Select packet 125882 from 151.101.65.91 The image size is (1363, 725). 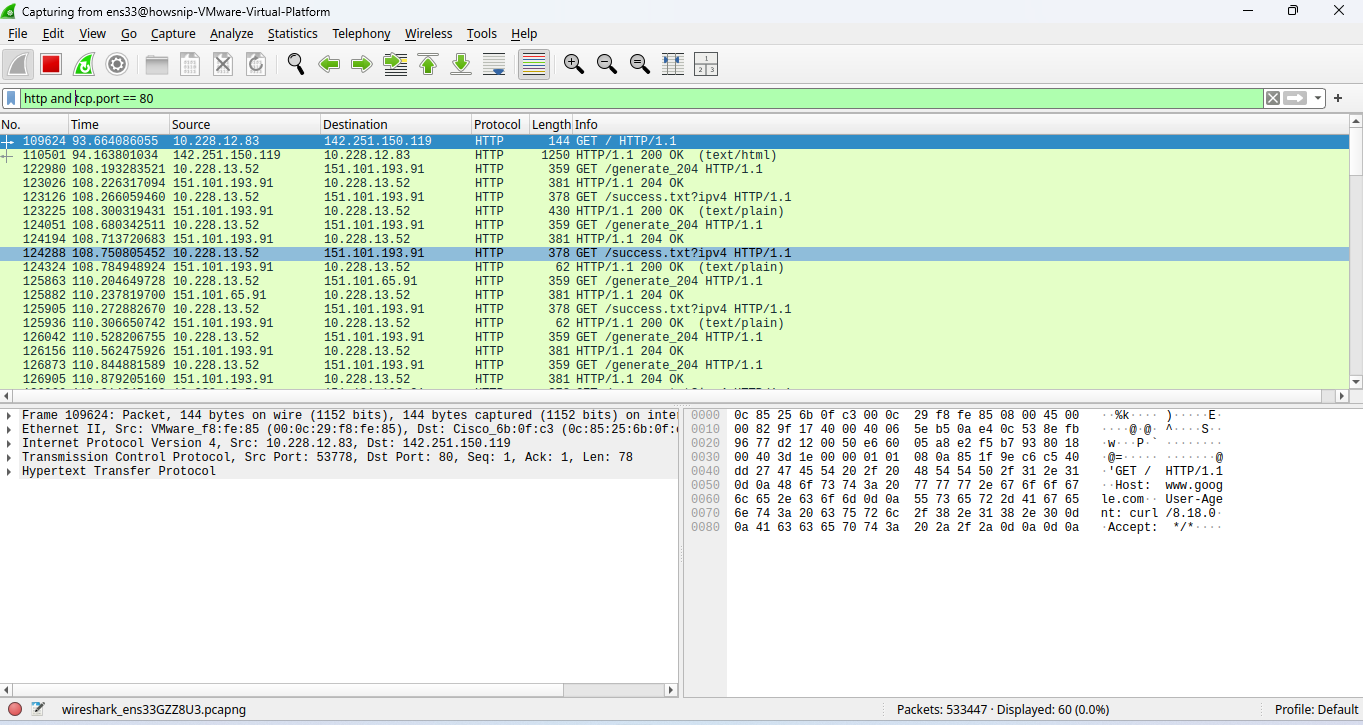coord(675,295)
